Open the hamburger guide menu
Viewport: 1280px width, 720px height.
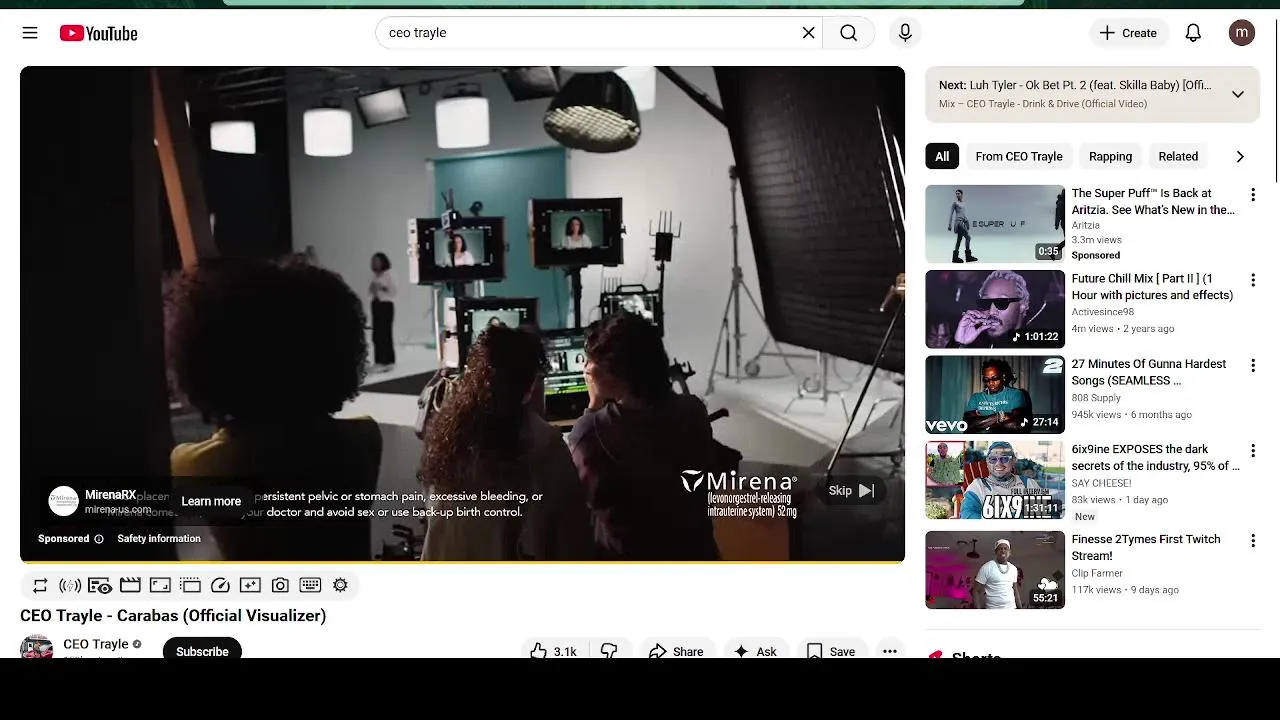click(x=30, y=33)
